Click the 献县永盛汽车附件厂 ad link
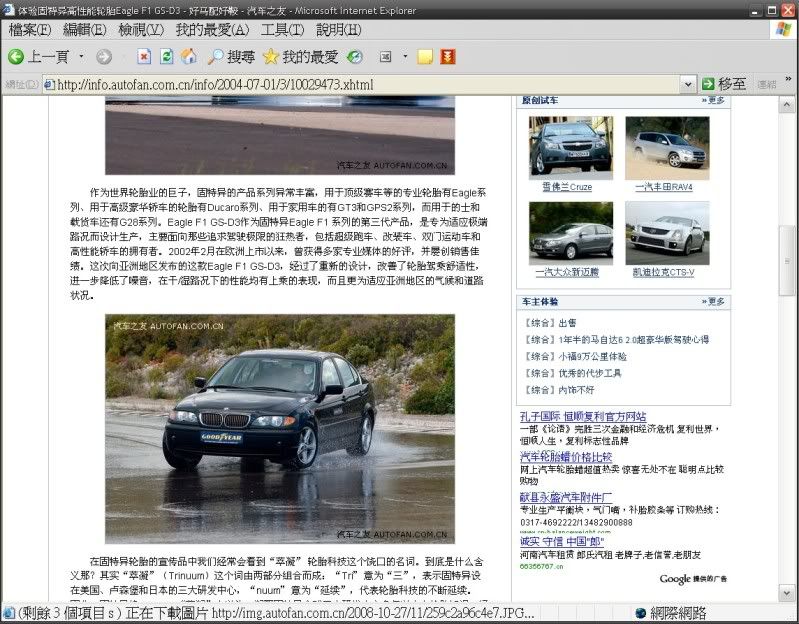 click(x=566, y=497)
